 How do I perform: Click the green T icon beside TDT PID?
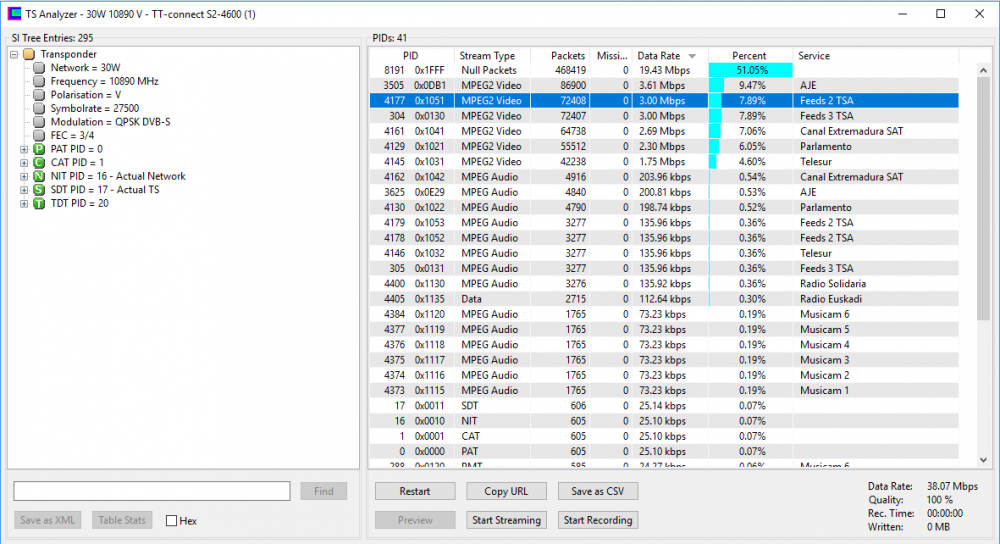(39, 203)
